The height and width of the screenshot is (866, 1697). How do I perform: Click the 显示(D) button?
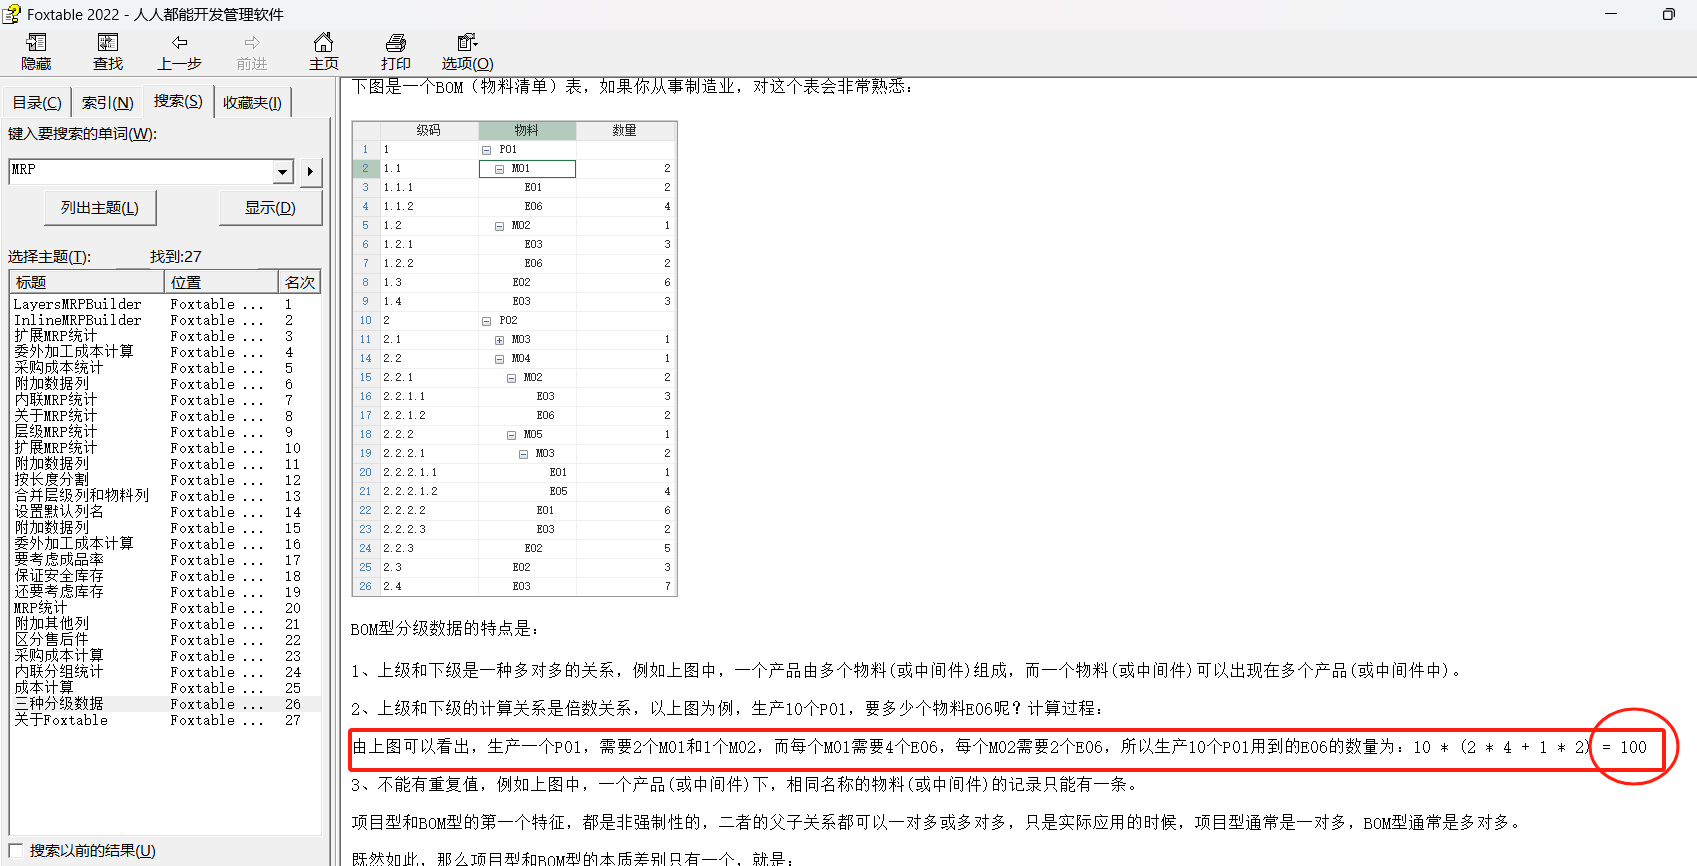270,208
